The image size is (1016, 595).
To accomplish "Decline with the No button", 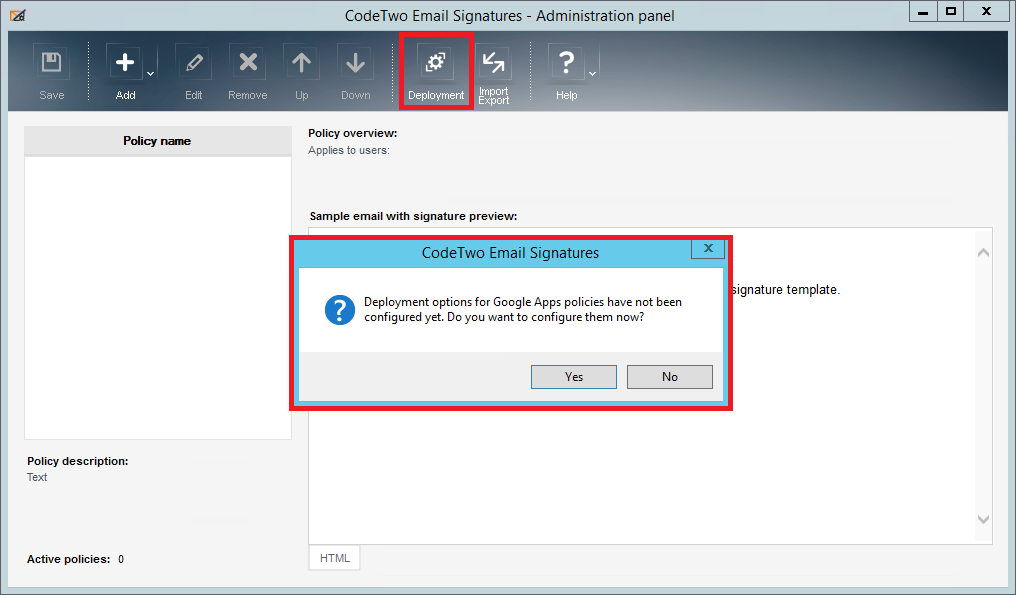I will (x=669, y=377).
